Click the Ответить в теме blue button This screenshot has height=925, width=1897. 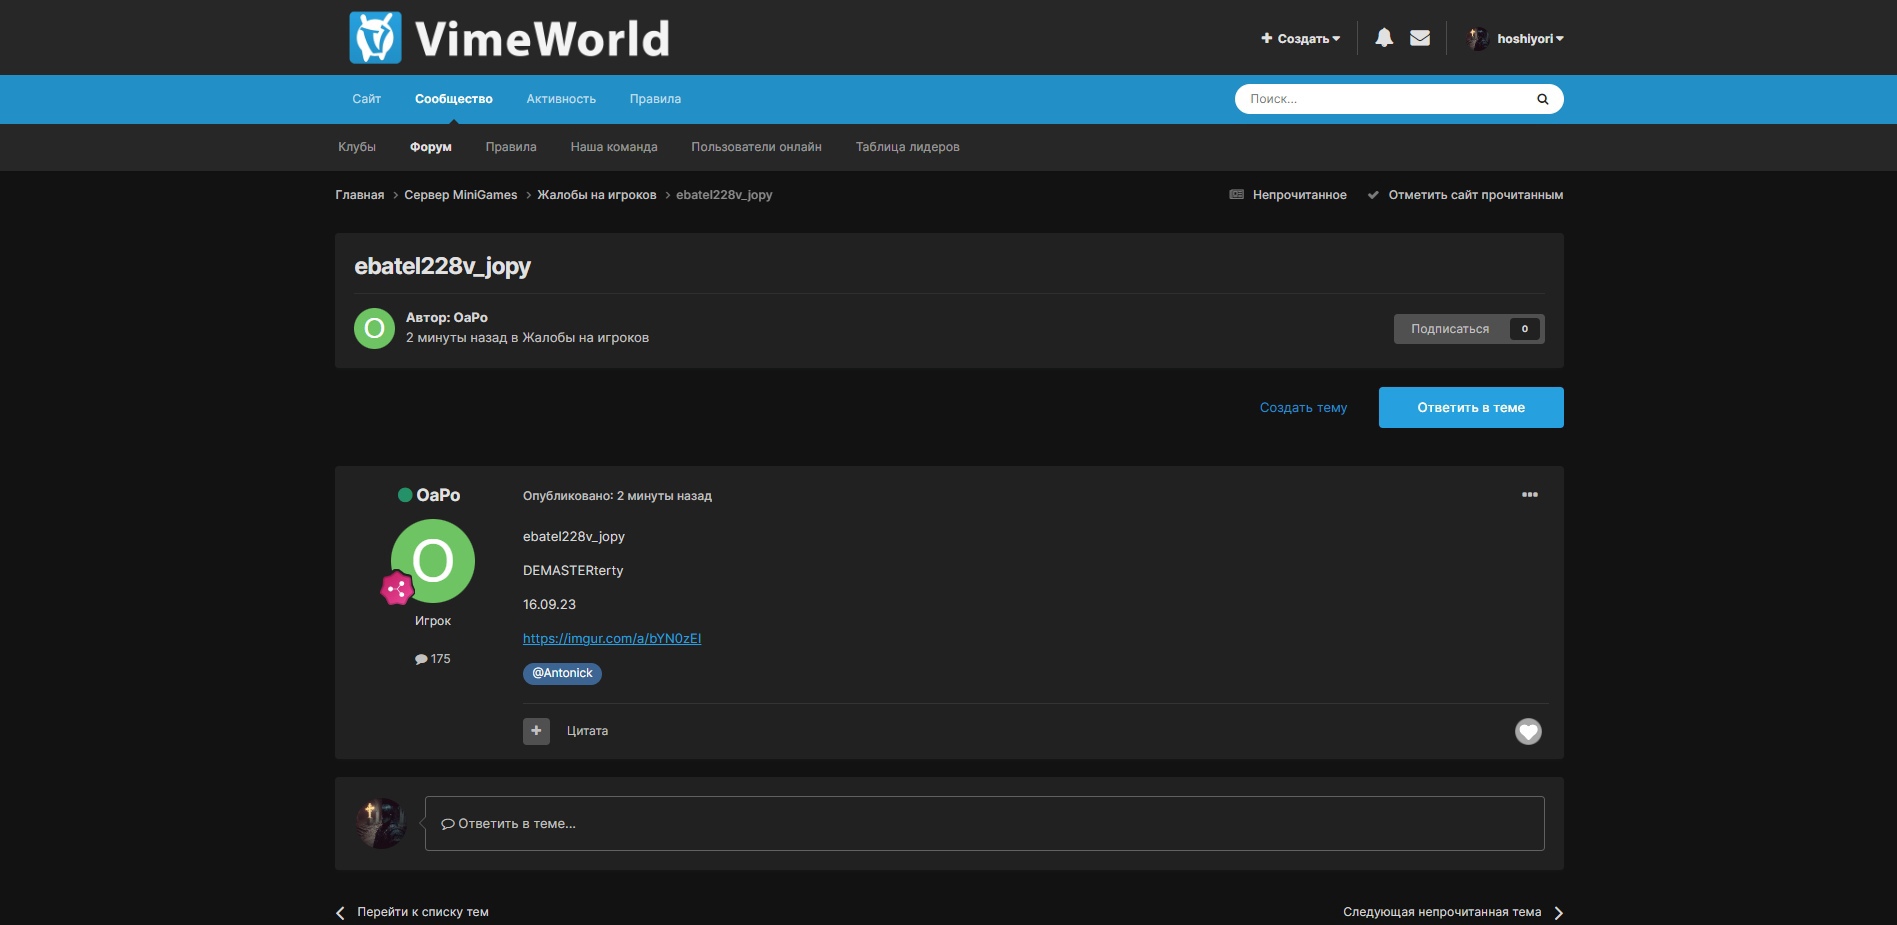(x=1470, y=408)
